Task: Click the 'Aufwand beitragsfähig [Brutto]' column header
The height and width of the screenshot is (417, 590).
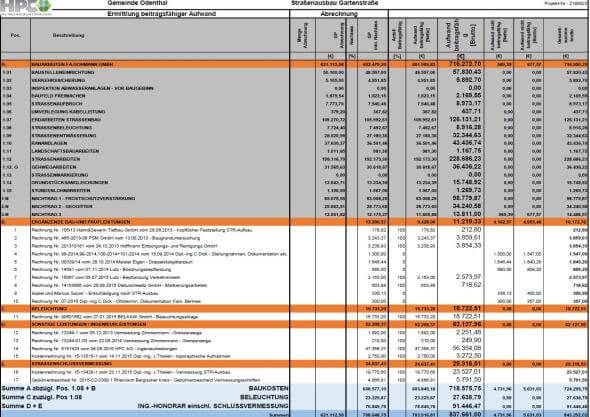Action: (460, 35)
